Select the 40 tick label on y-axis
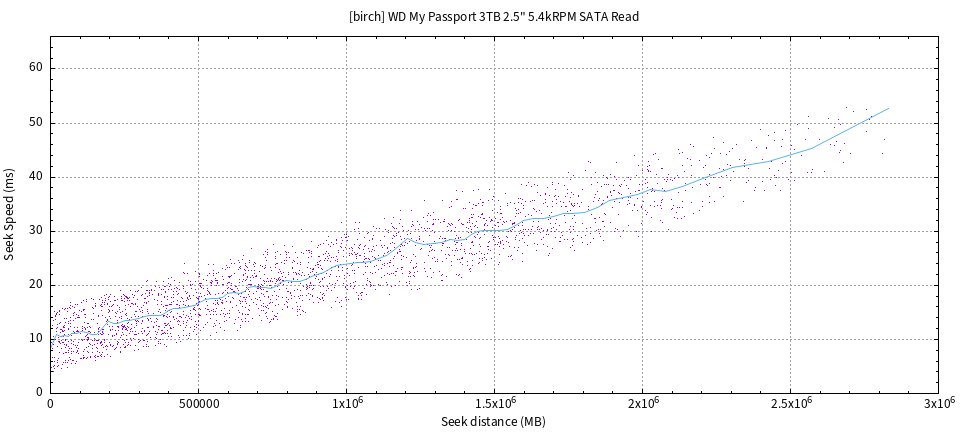The width and height of the screenshot is (960, 432). pos(34,177)
